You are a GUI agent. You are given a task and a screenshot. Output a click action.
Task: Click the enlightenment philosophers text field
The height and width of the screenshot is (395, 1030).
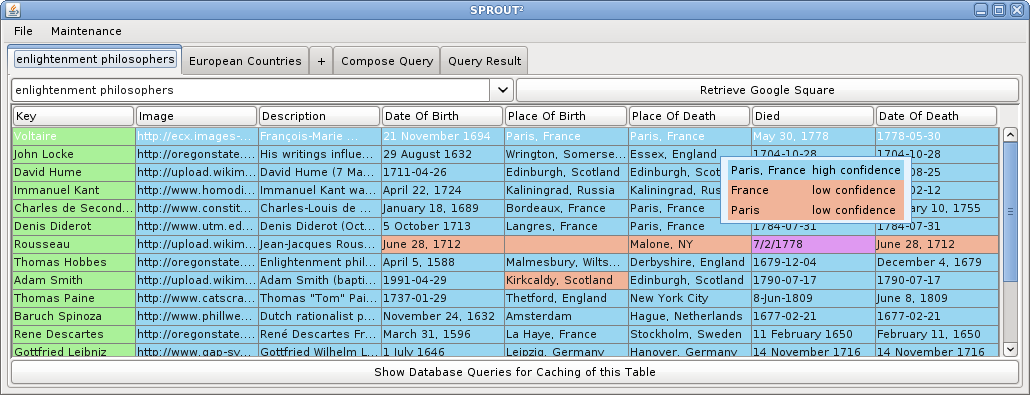pos(250,90)
